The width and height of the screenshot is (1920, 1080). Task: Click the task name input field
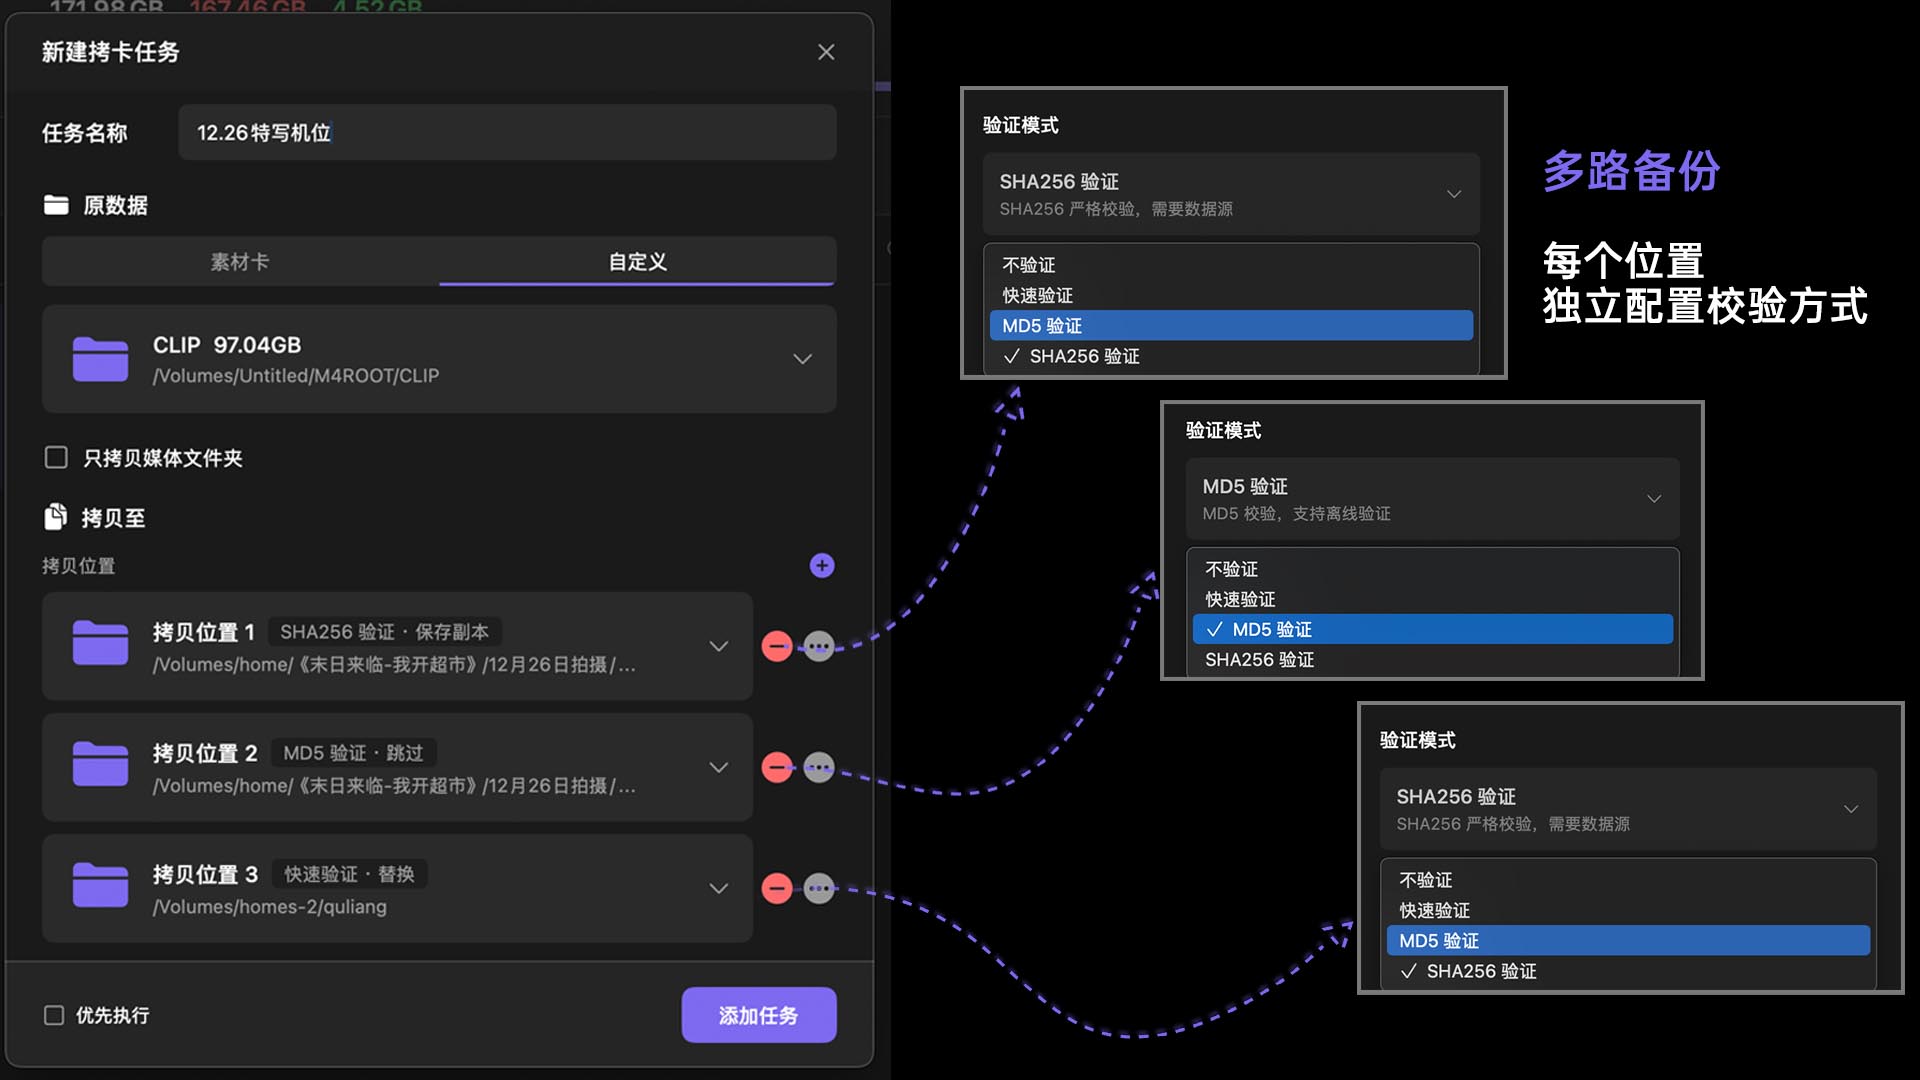(507, 133)
